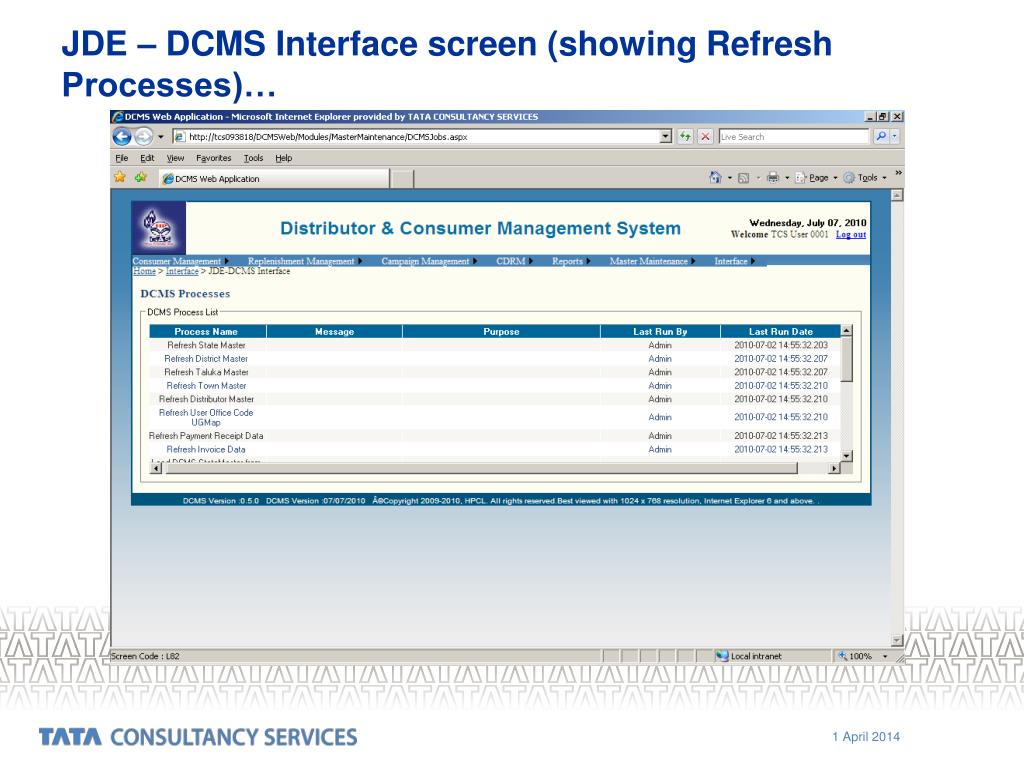1024x768 pixels.
Task: Select the Refresh Payment Receipt Data process
Action: click(x=206, y=436)
